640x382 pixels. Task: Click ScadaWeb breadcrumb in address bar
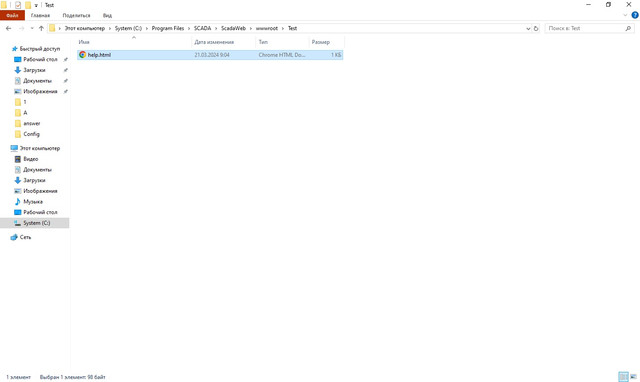(233, 29)
